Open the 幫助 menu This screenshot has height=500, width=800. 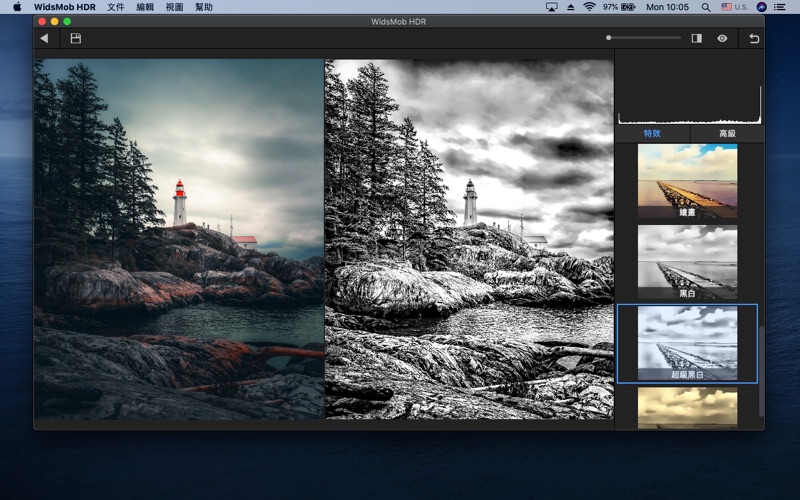pyautogui.click(x=204, y=7)
